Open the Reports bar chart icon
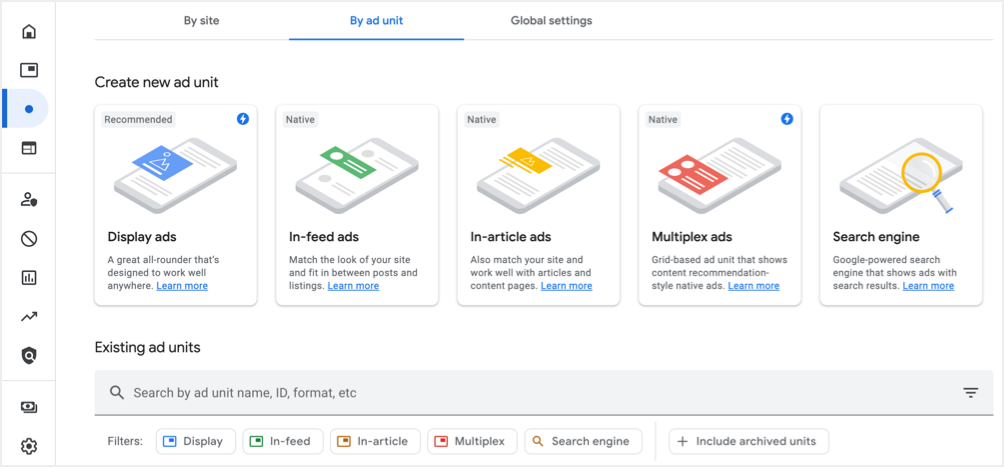Viewport: 1004px width, 467px height. click(29, 277)
